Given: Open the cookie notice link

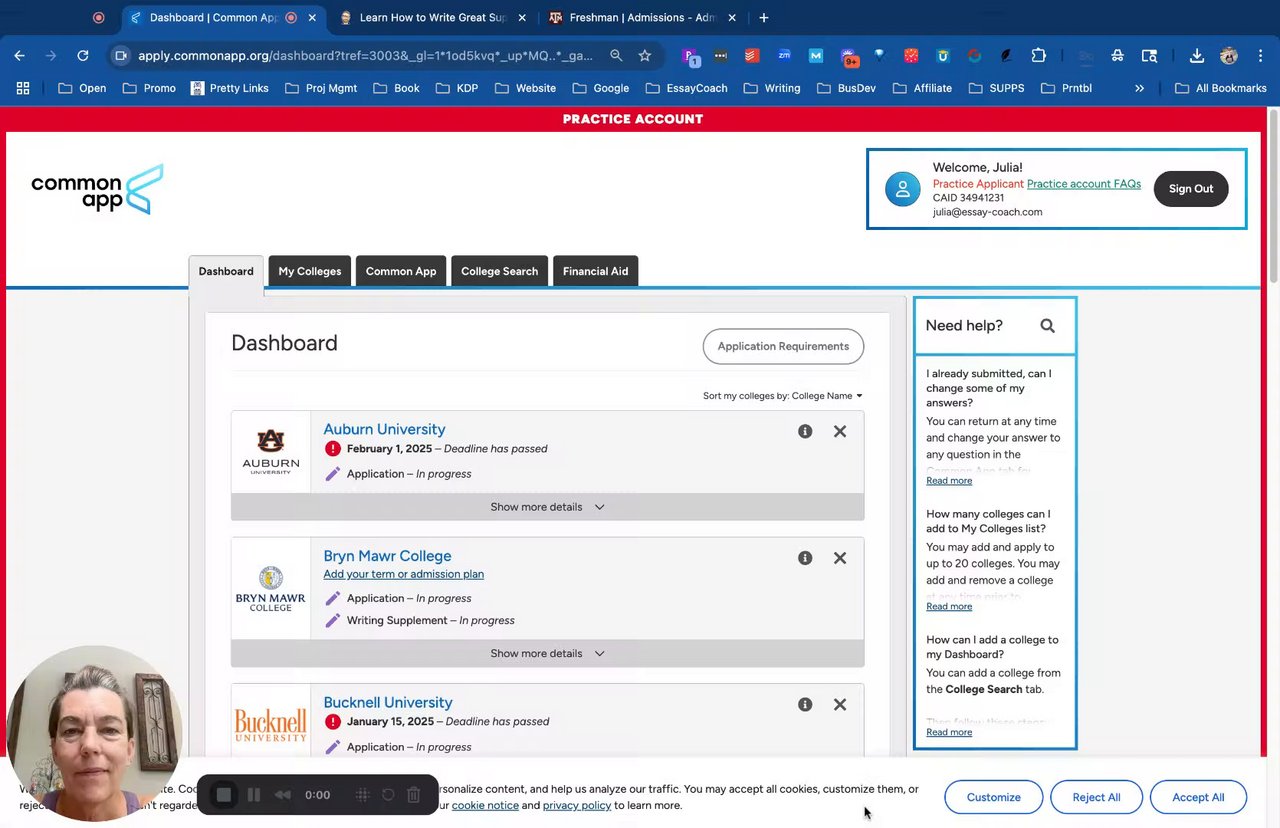Looking at the screenshot, I should (x=485, y=805).
